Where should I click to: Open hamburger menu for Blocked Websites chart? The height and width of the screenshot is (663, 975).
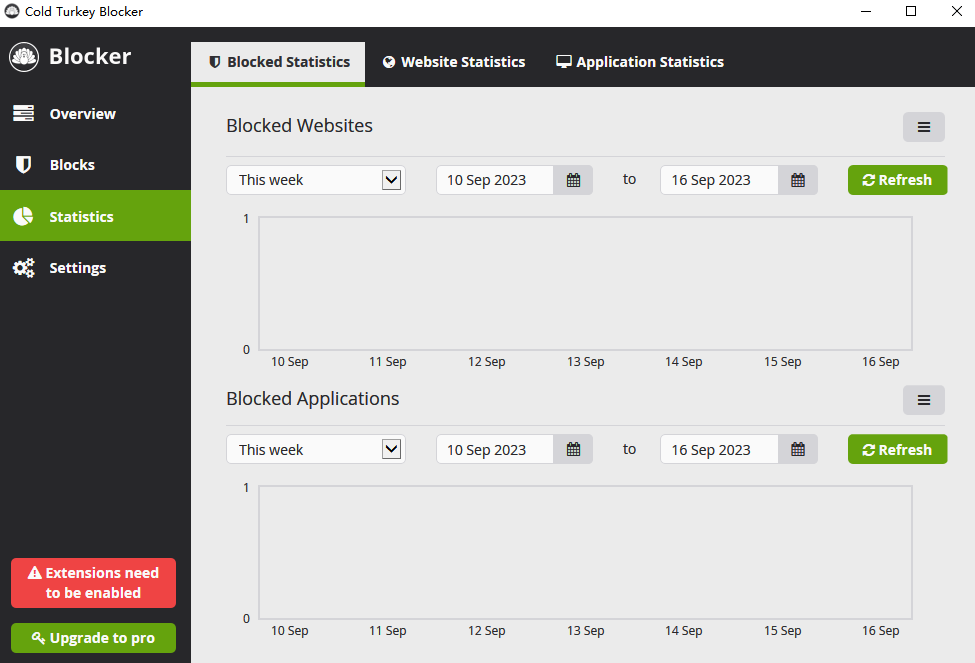click(x=923, y=127)
